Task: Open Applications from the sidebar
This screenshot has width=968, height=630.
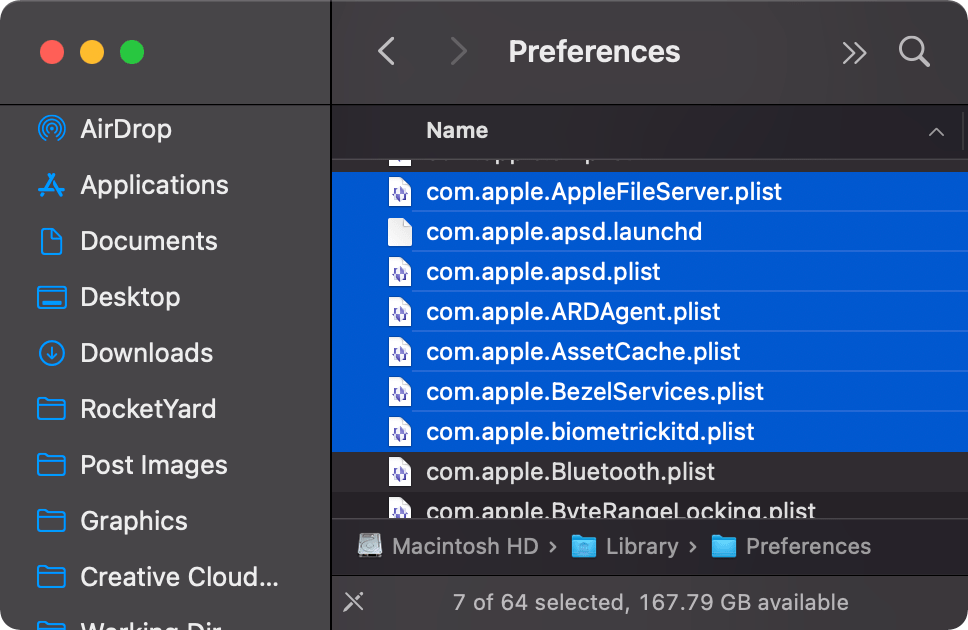Action: 153,185
